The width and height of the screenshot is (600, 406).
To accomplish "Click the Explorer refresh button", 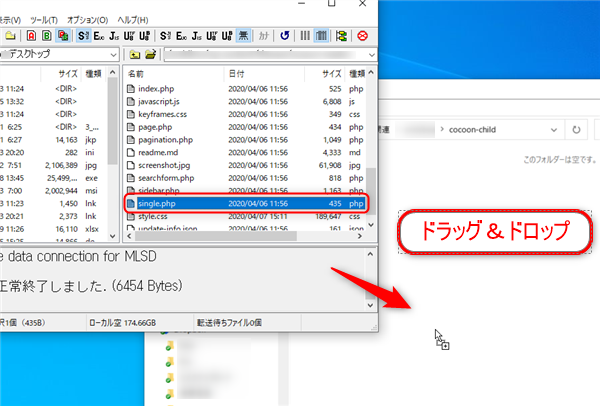I will [x=575, y=129].
